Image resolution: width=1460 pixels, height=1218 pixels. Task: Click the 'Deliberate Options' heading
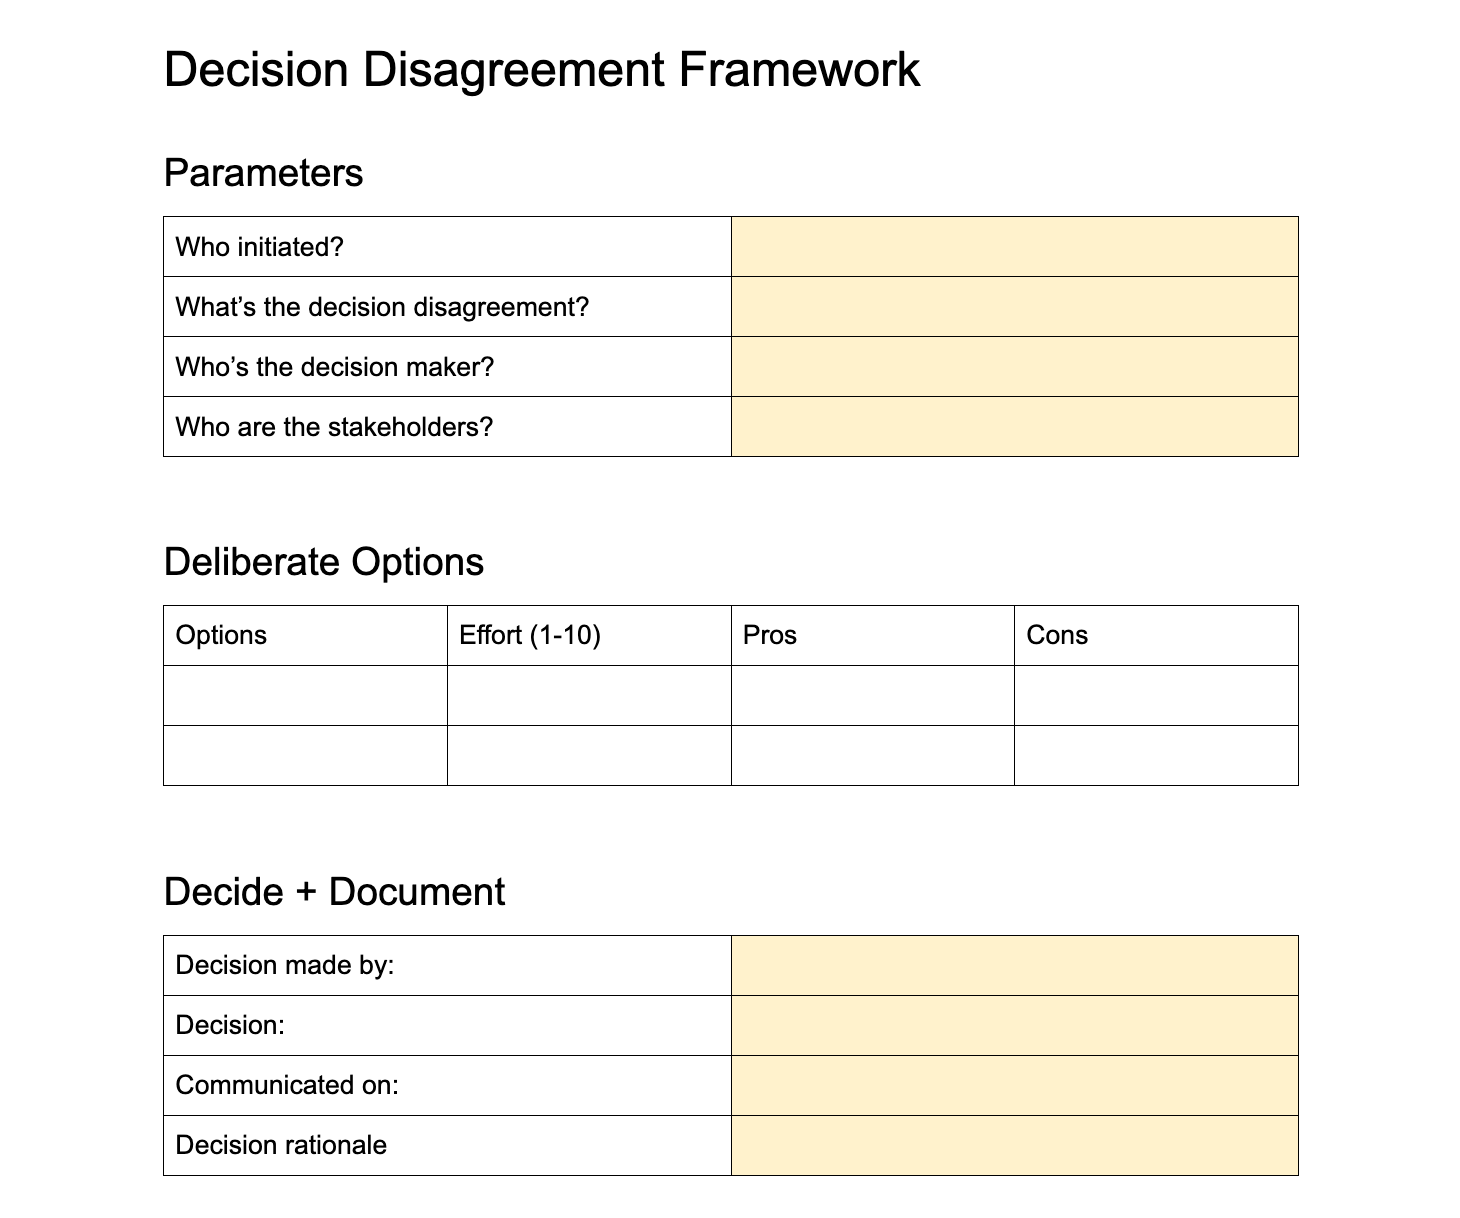click(x=324, y=562)
